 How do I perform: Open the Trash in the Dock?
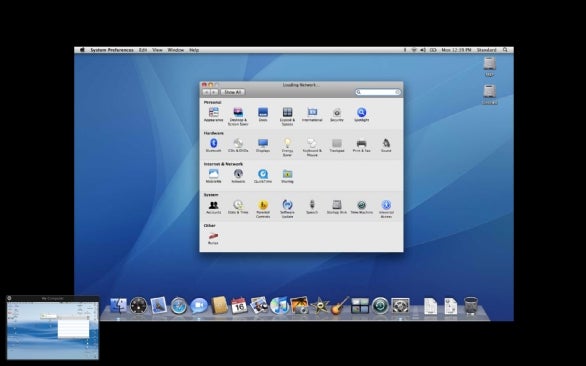tap(471, 306)
